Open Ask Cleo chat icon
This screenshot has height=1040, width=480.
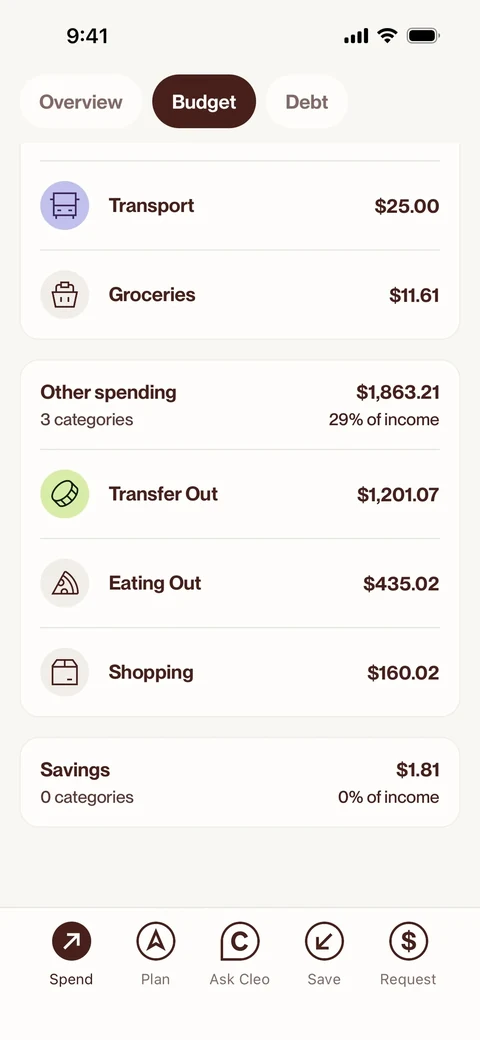[x=239, y=941]
